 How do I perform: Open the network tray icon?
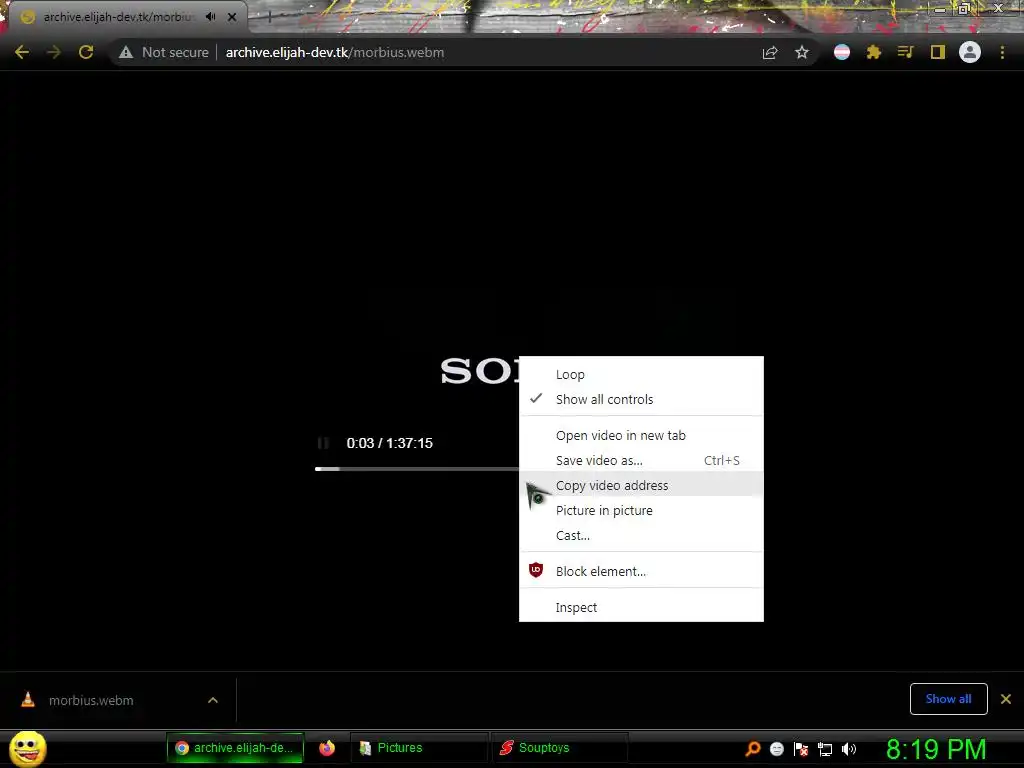click(825, 749)
